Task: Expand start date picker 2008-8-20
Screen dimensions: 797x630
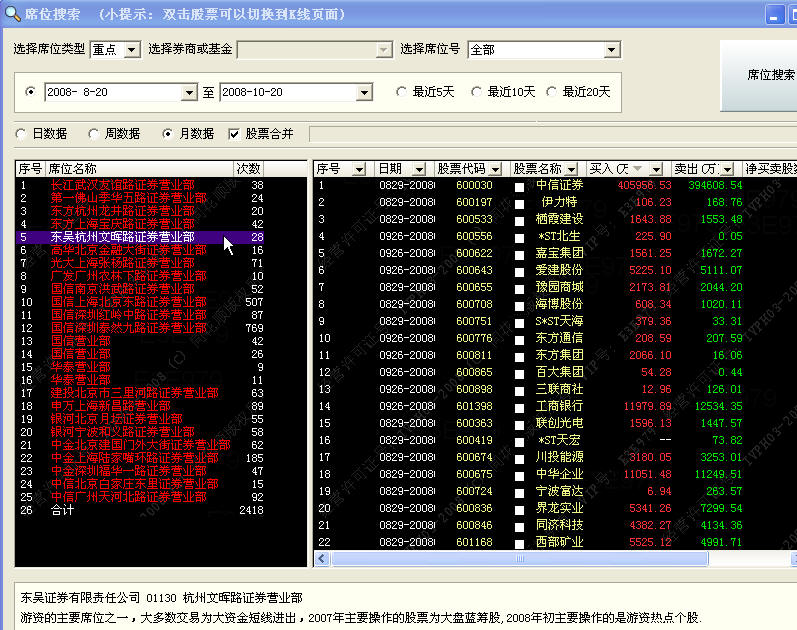Action: pyautogui.click(x=190, y=92)
